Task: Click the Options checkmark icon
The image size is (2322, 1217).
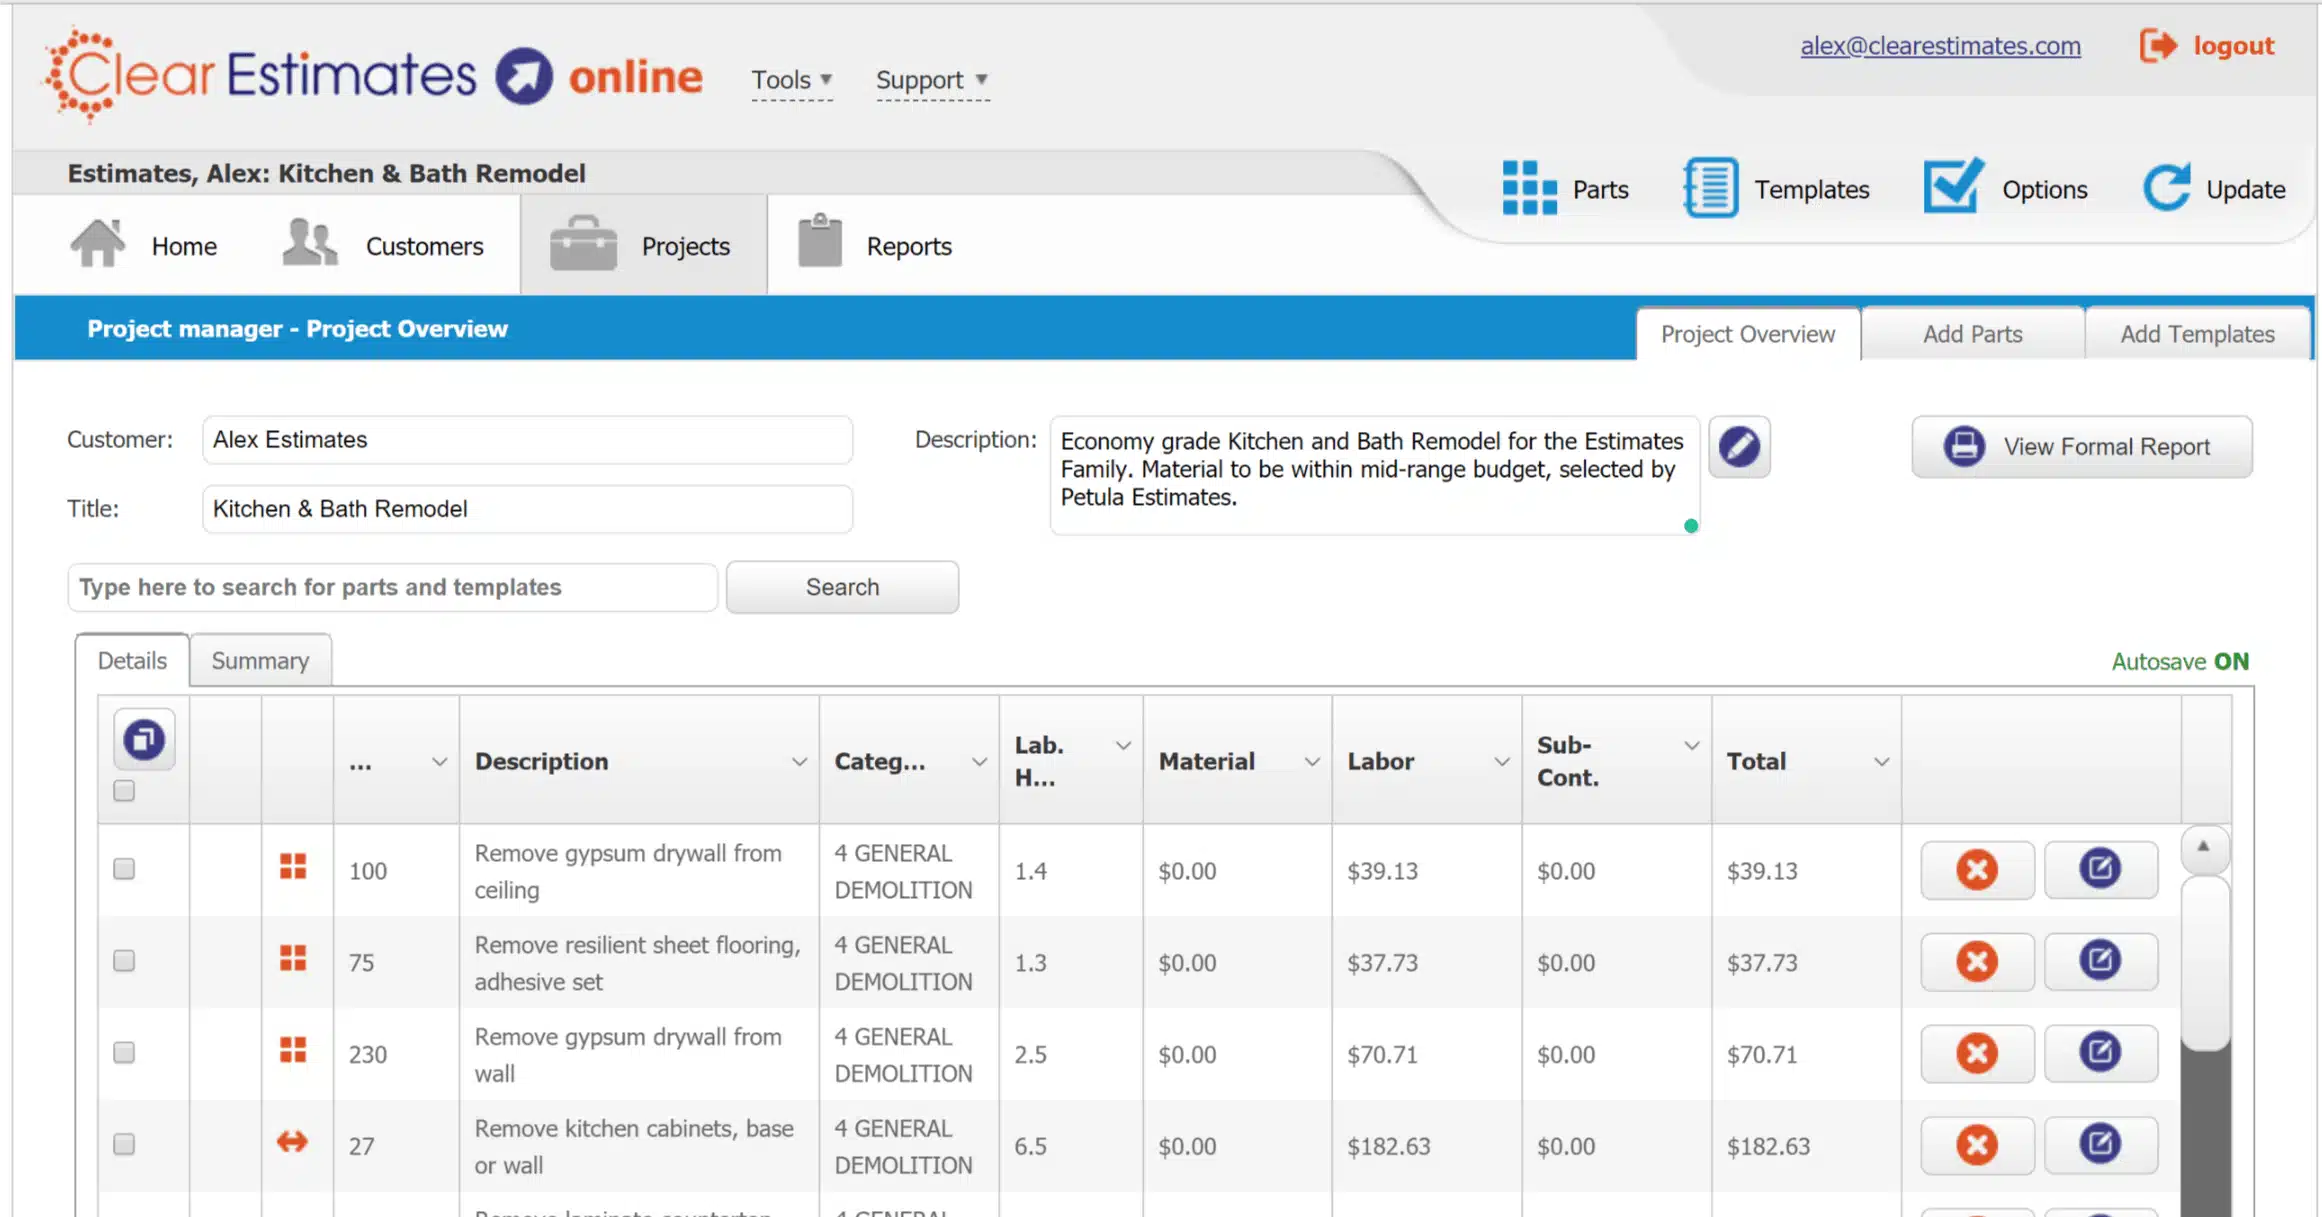Action: pos(1952,186)
